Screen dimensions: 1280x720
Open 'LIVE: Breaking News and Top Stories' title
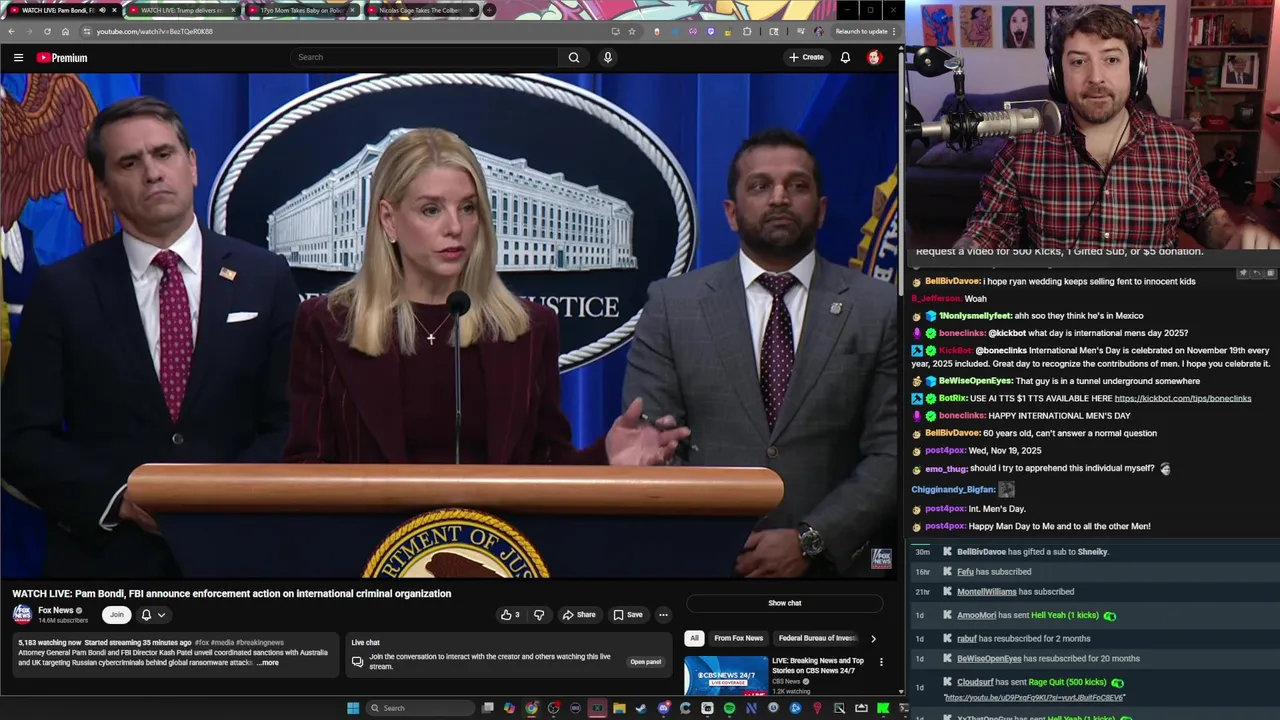pyautogui.click(x=818, y=665)
